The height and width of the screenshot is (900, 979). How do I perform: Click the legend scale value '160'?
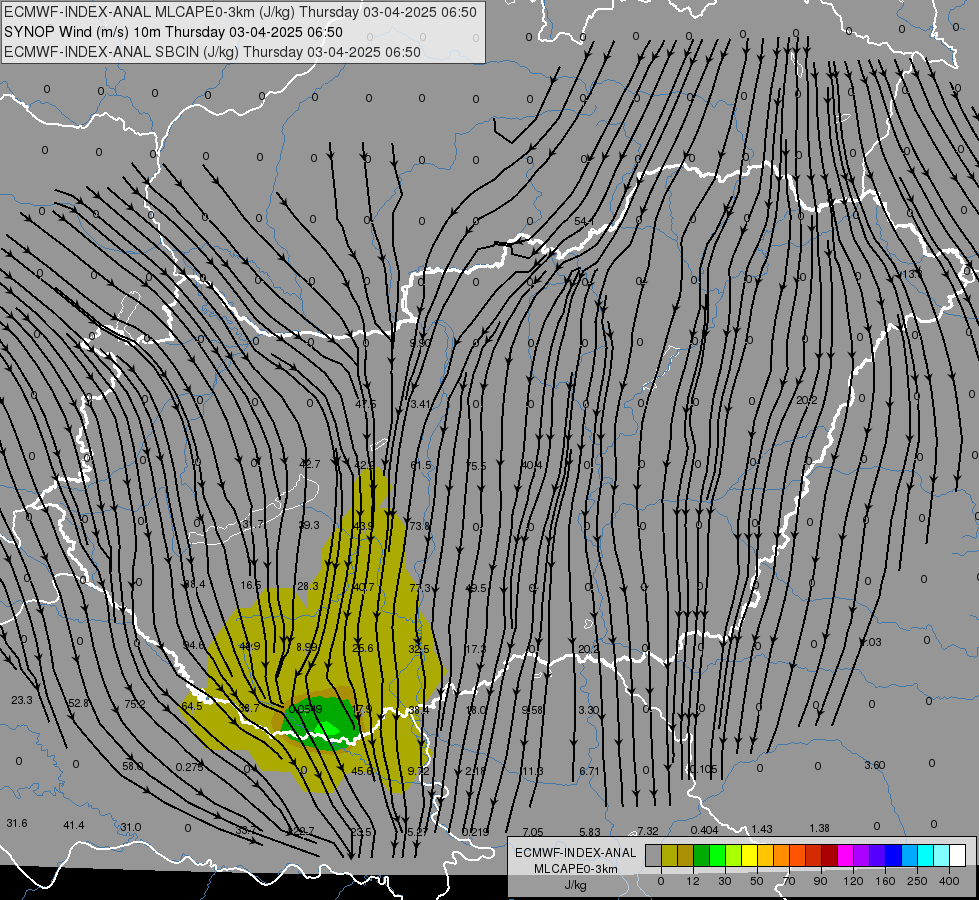pos(885,881)
